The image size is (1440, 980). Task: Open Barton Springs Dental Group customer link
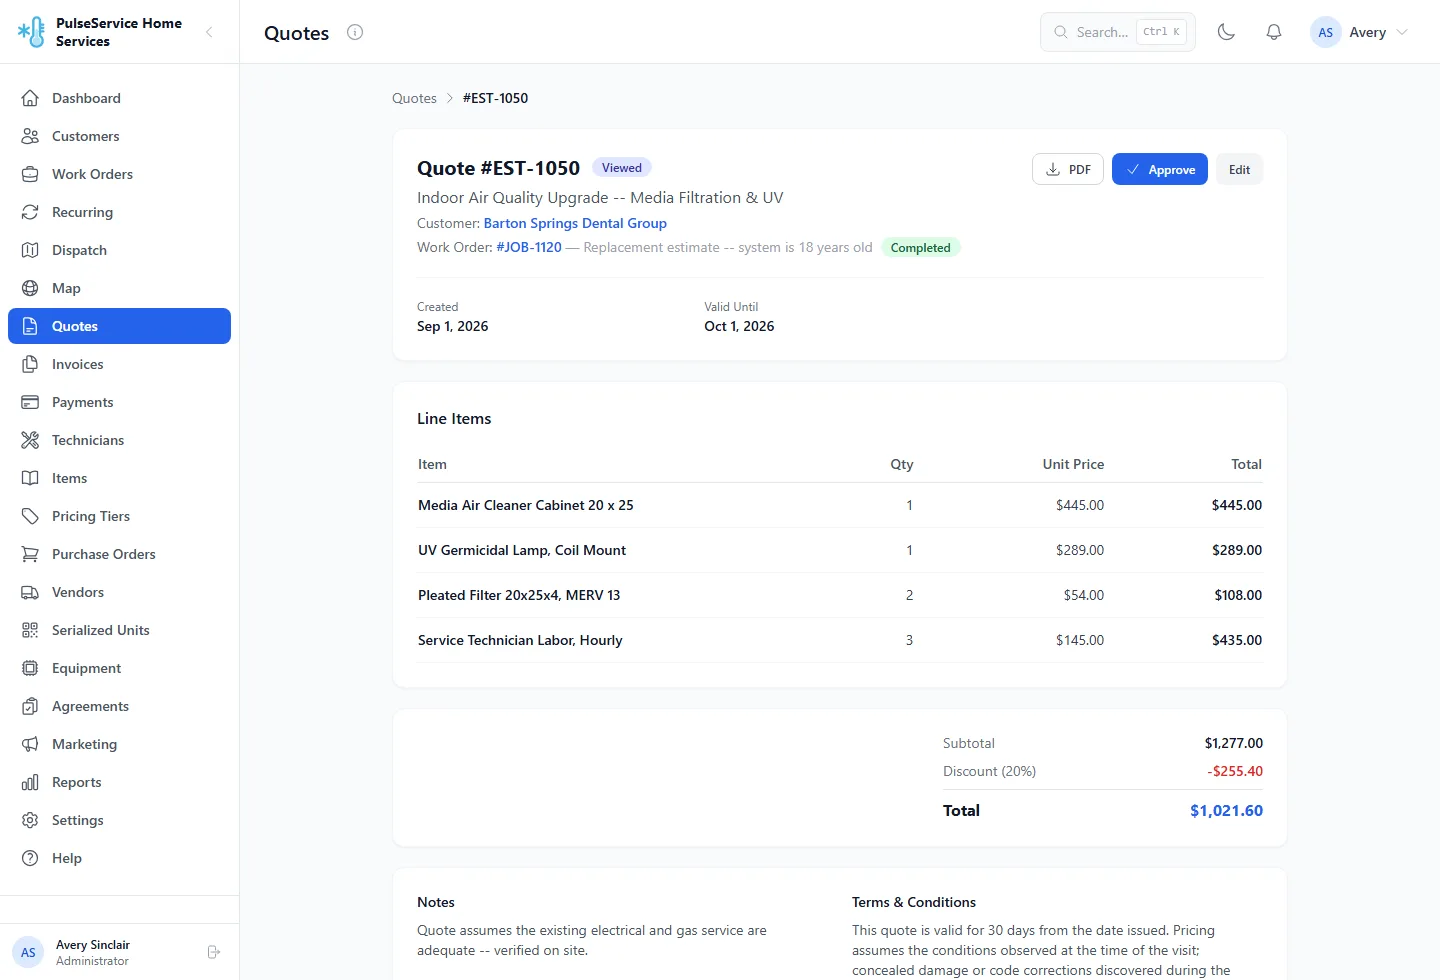[x=575, y=223]
